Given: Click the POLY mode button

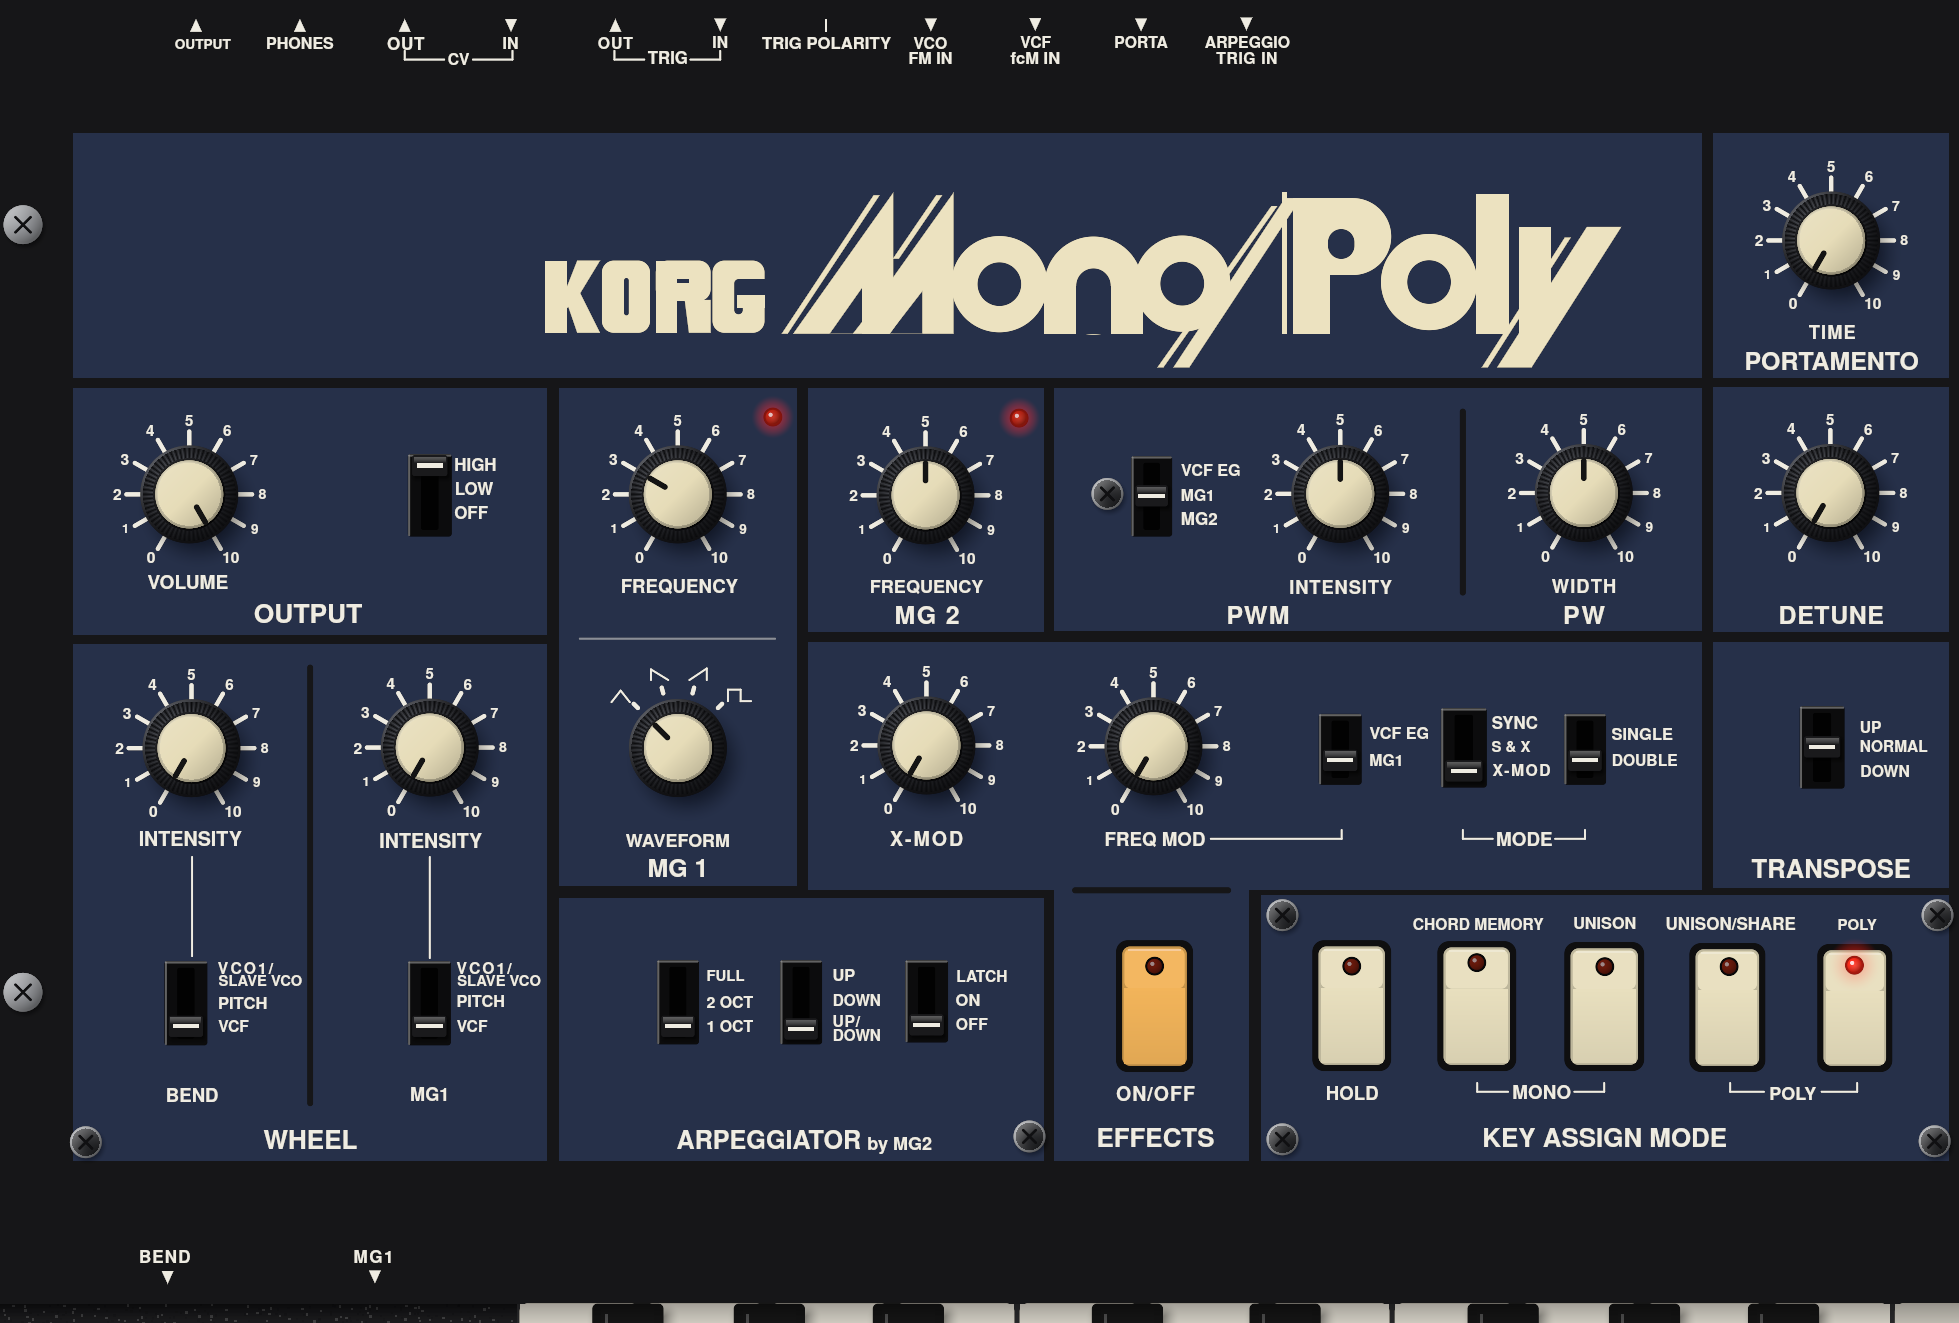Looking at the screenshot, I should pyautogui.click(x=1855, y=1007).
